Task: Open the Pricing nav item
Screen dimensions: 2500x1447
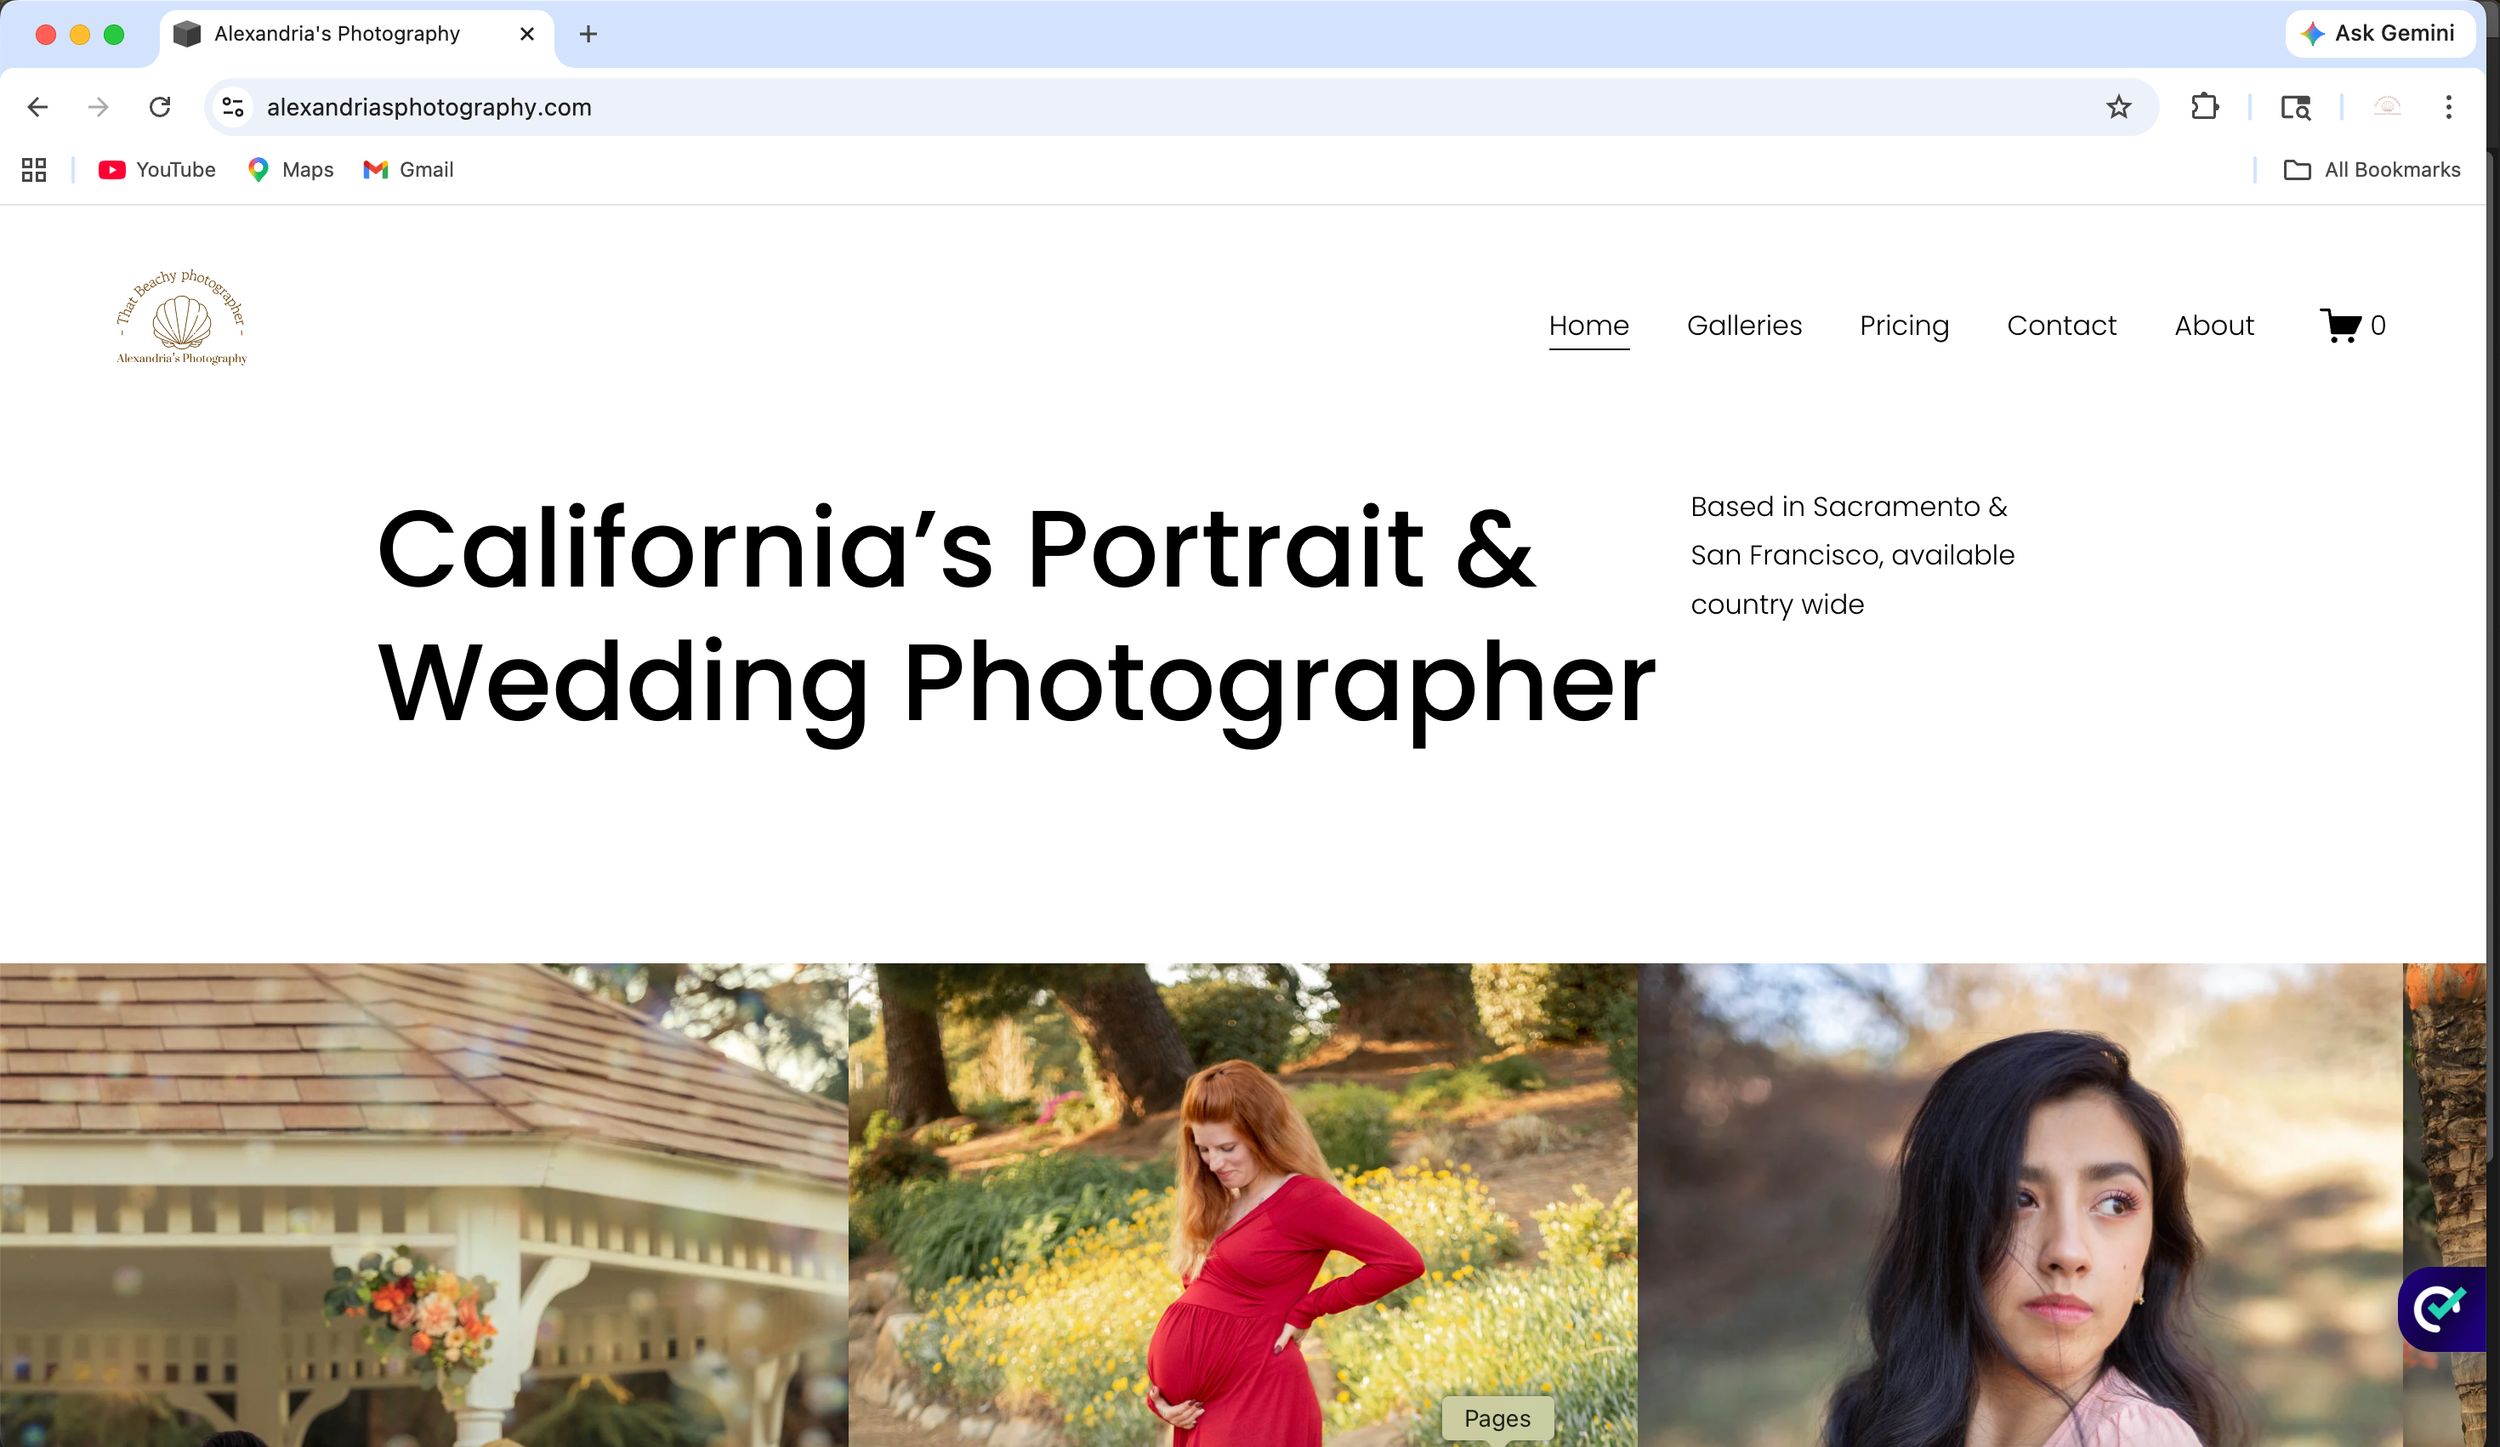Action: [x=1904, y=326]
